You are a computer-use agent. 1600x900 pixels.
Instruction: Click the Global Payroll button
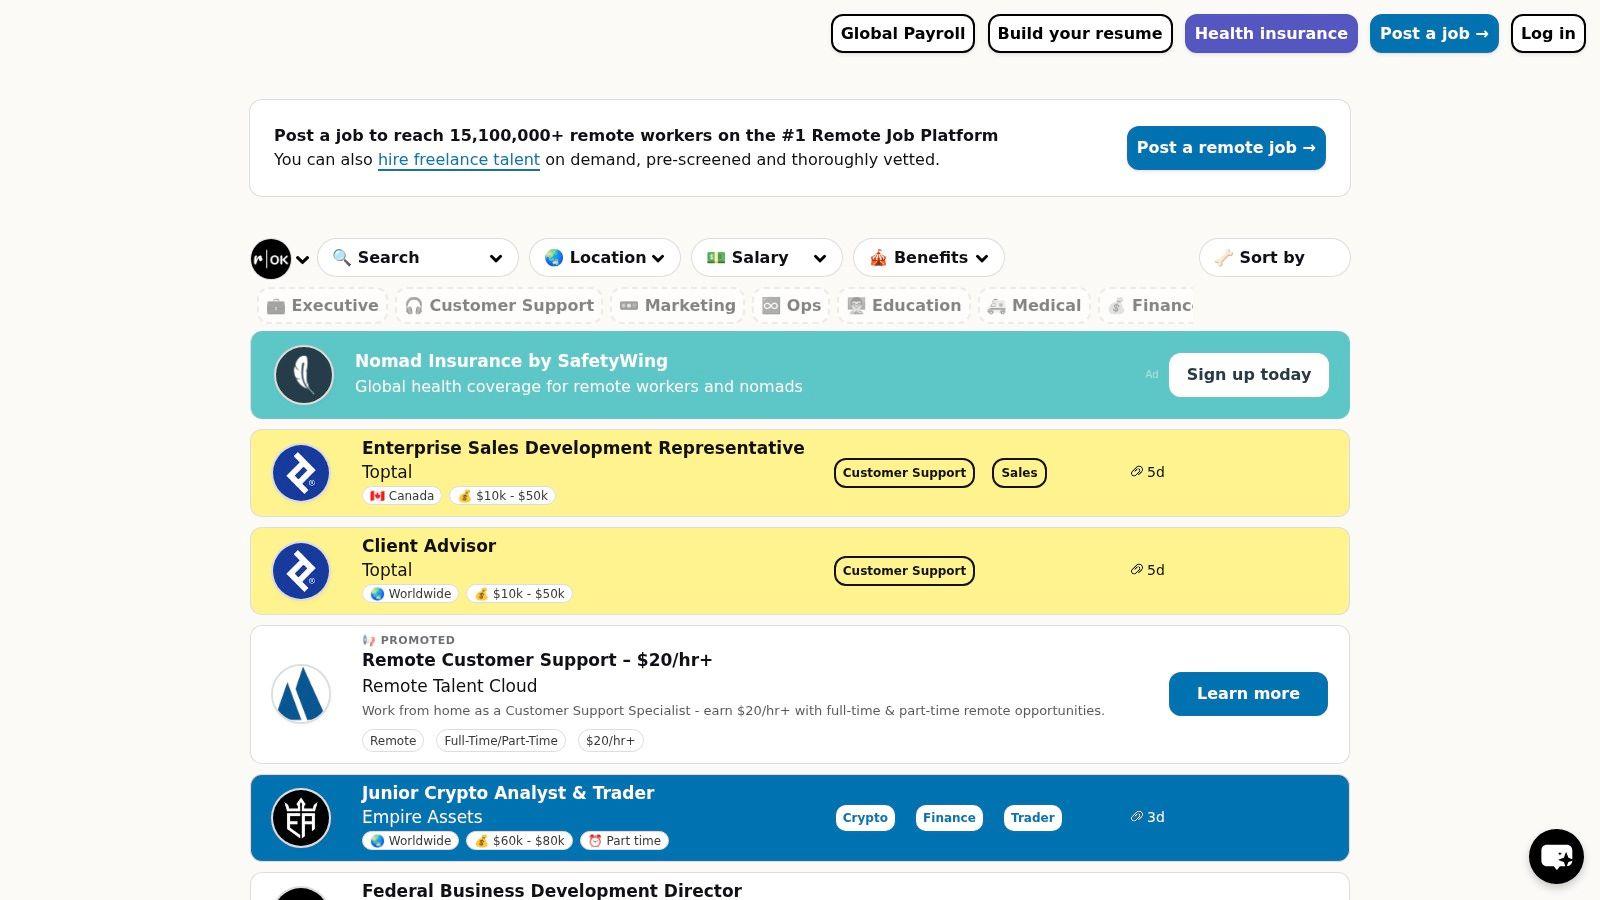tap(903, 34)
